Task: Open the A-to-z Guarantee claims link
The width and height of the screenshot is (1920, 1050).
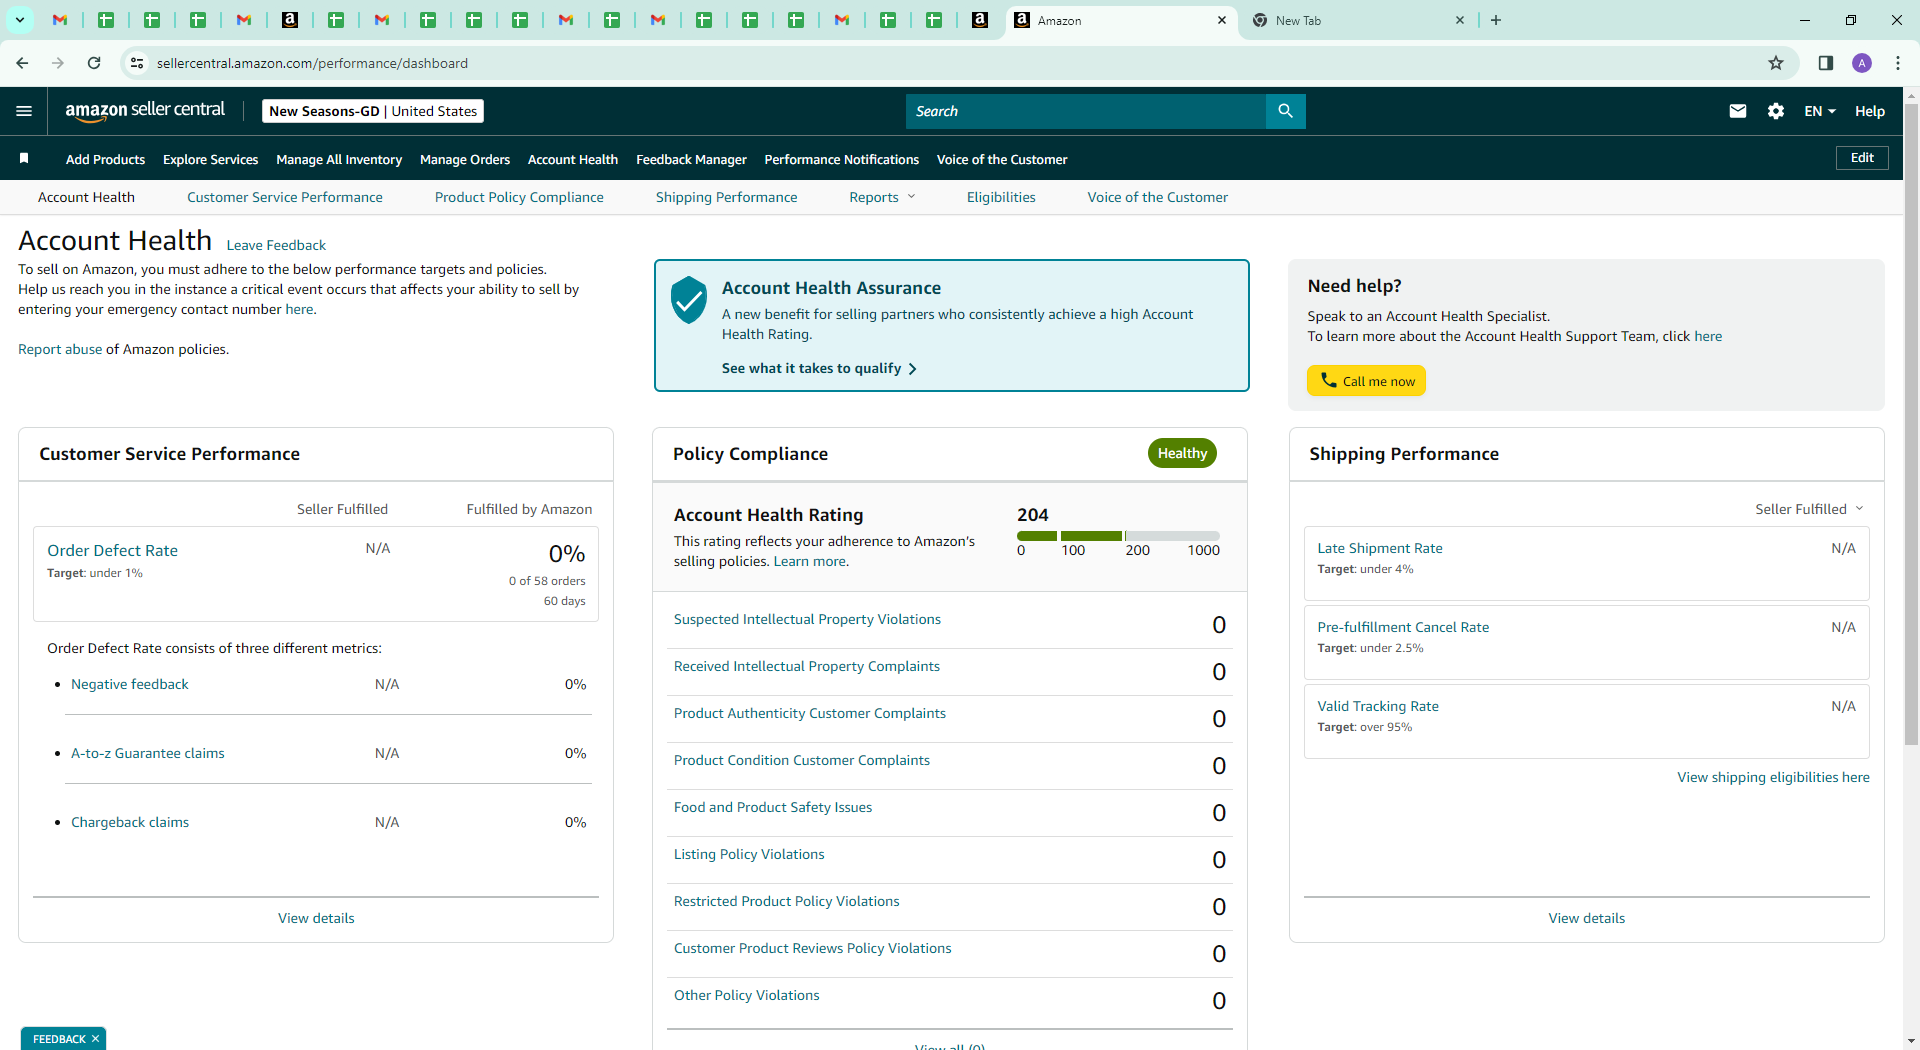Action: pyautogui.click(x=148, y=753)
